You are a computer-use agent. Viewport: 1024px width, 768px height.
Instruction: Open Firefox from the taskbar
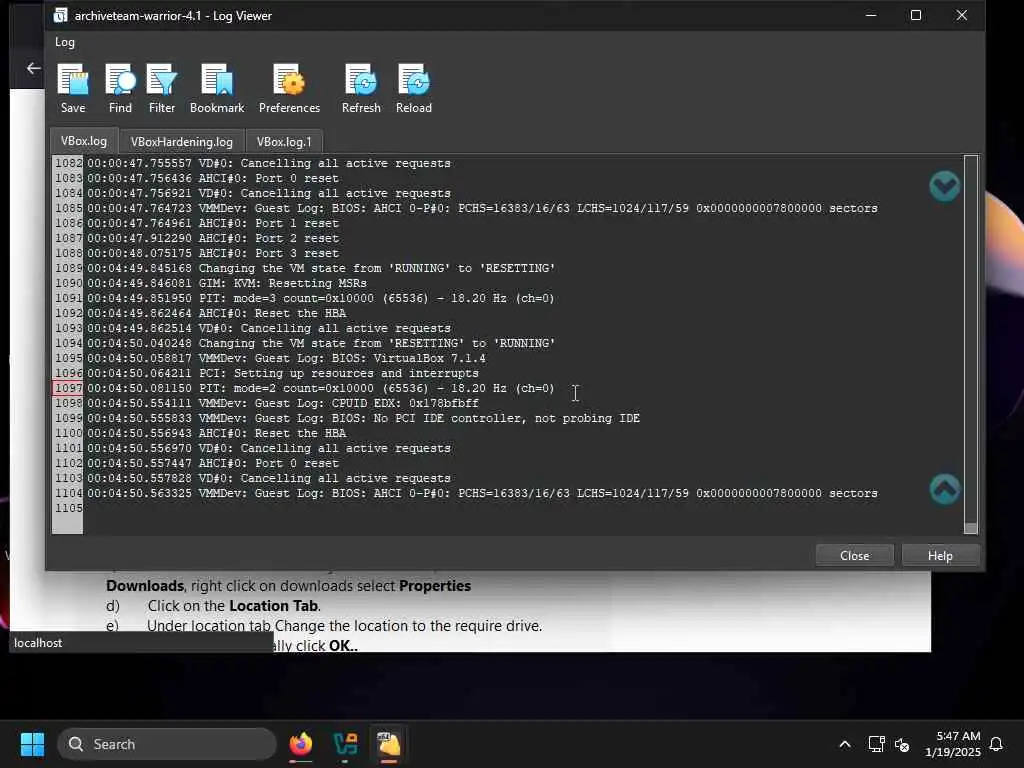(x=301, y=744)
